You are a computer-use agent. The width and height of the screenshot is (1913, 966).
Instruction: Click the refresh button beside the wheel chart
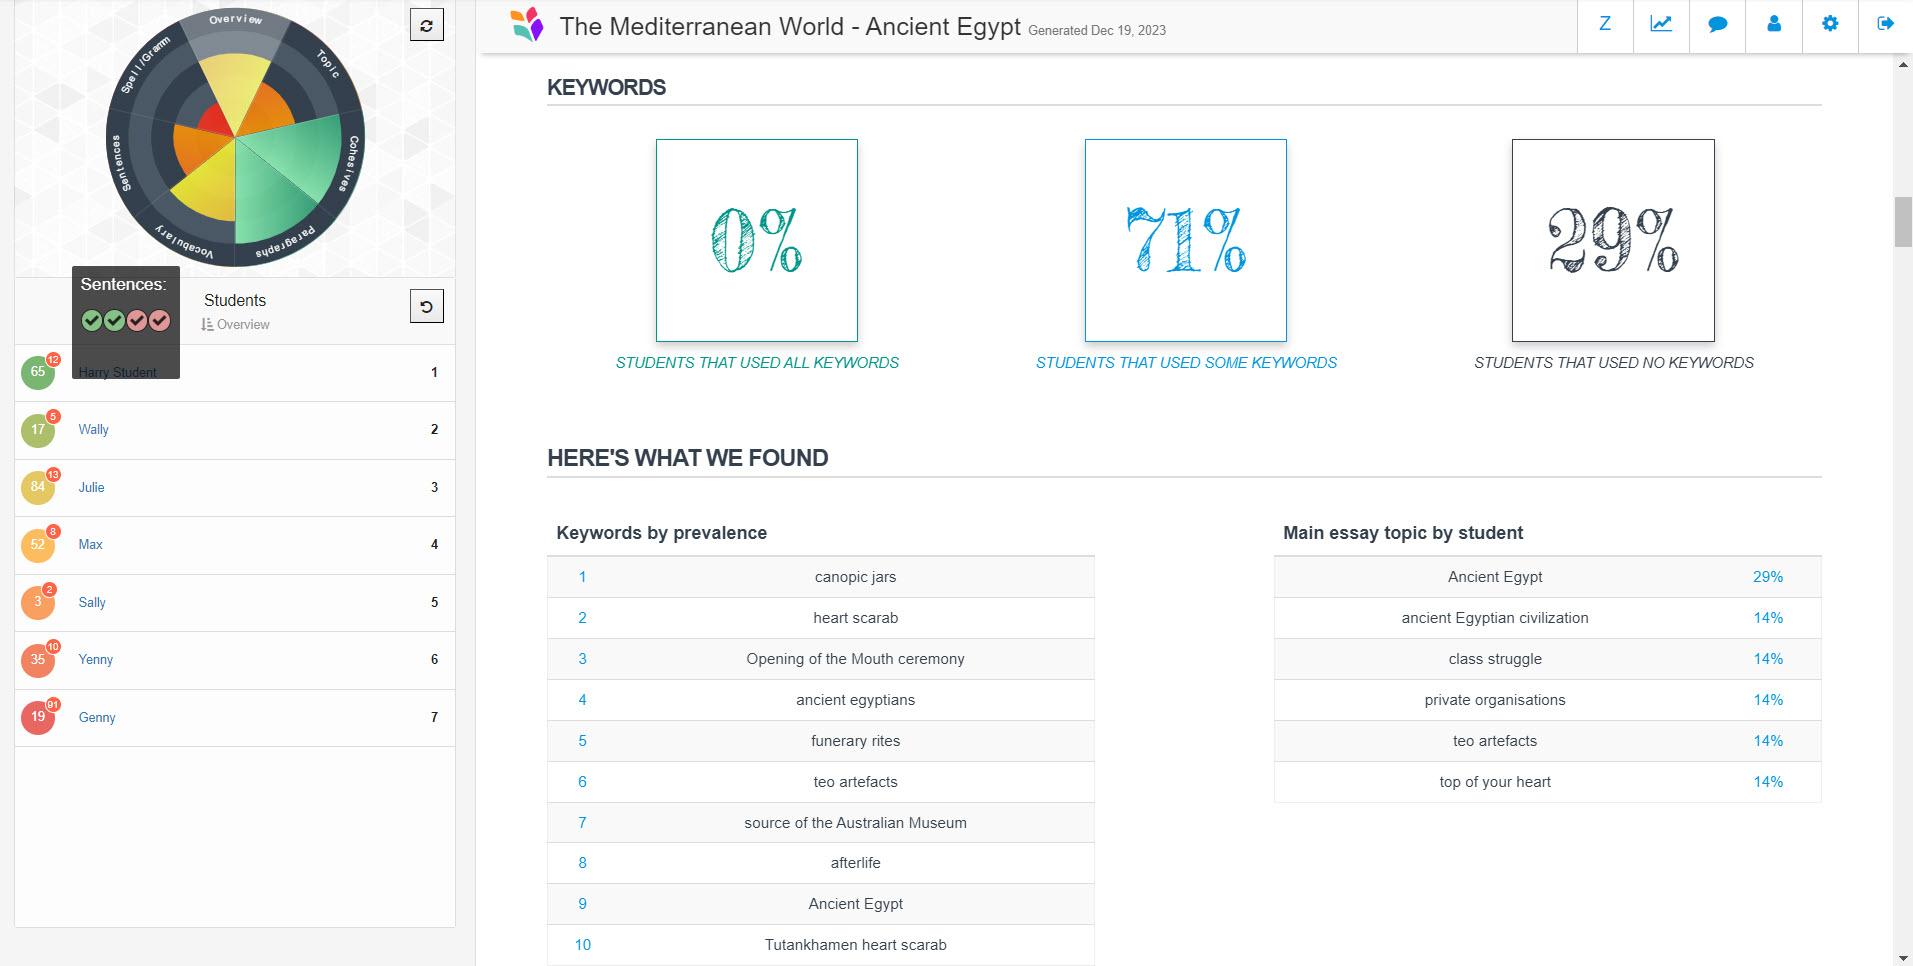[427, 26]
